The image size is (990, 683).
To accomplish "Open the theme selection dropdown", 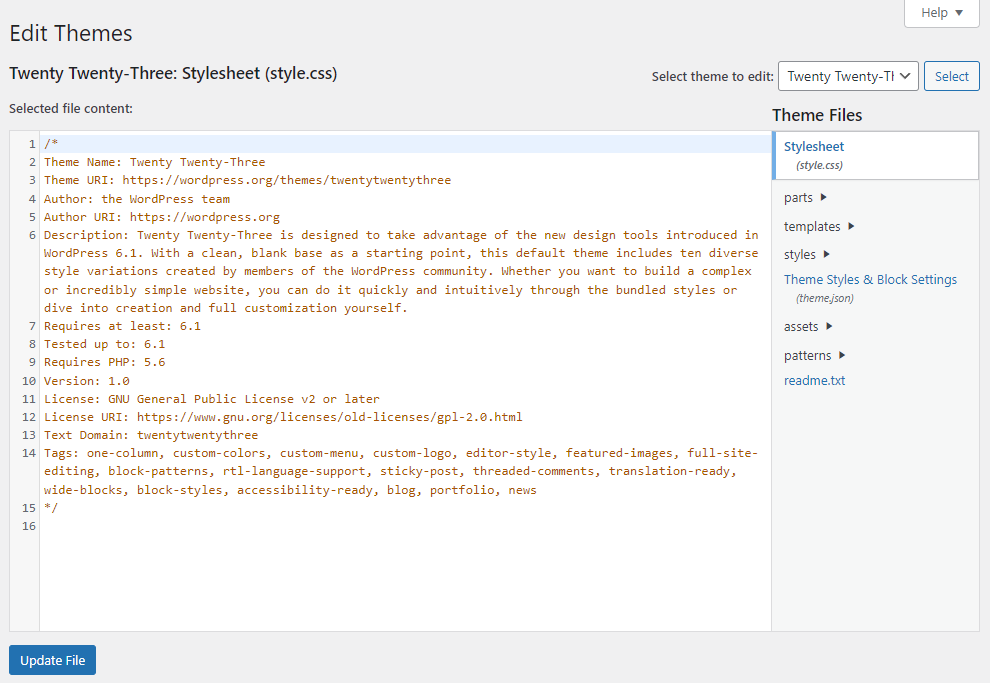I will (848, 75).
